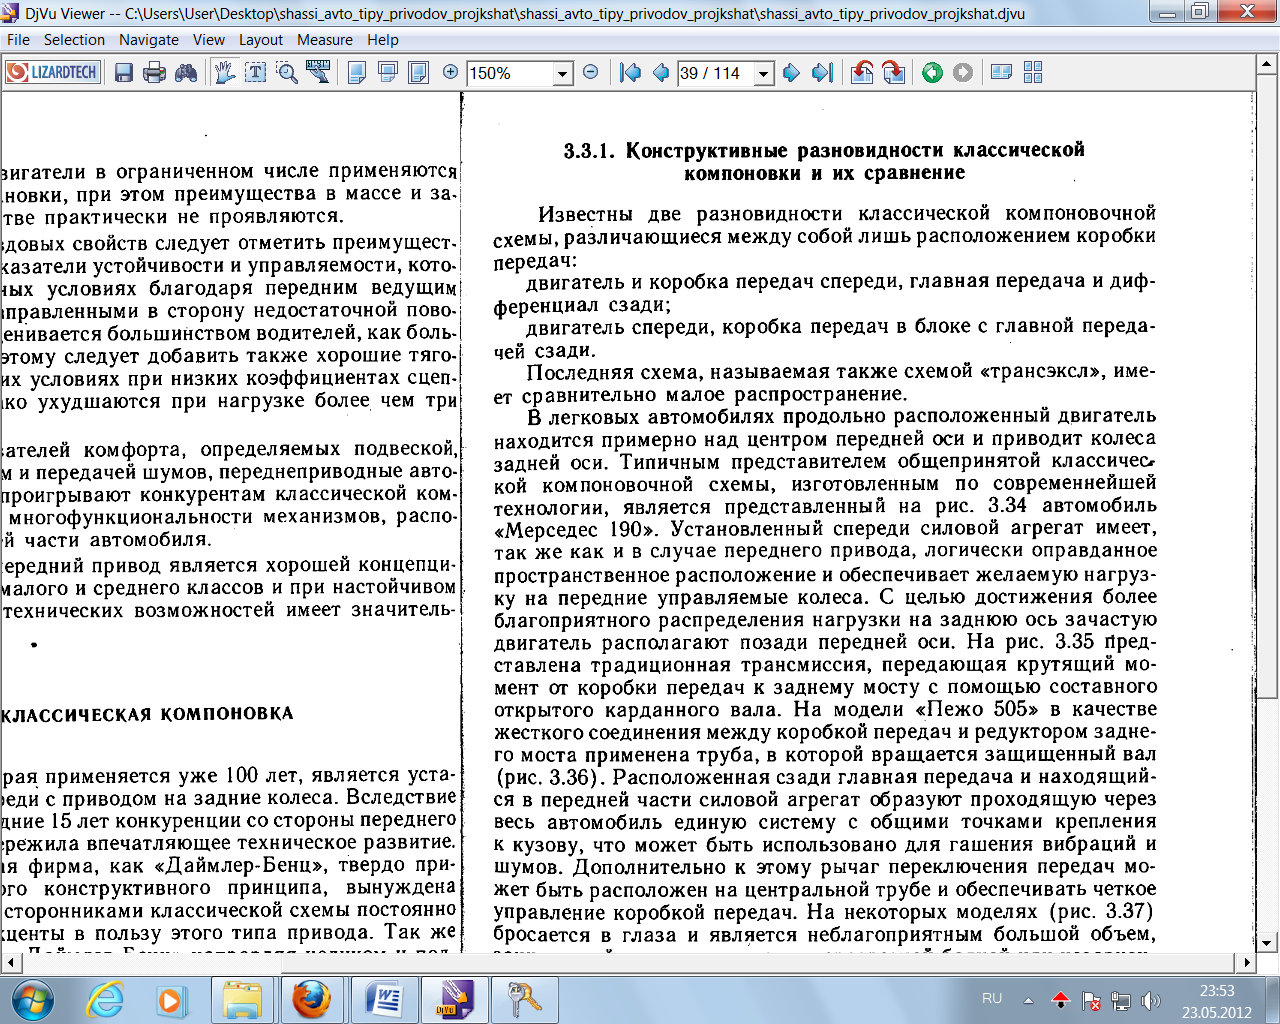Print the document using printer icon
The width and height of the screenshot is (1280, 1024).
[x=154, y=73]
